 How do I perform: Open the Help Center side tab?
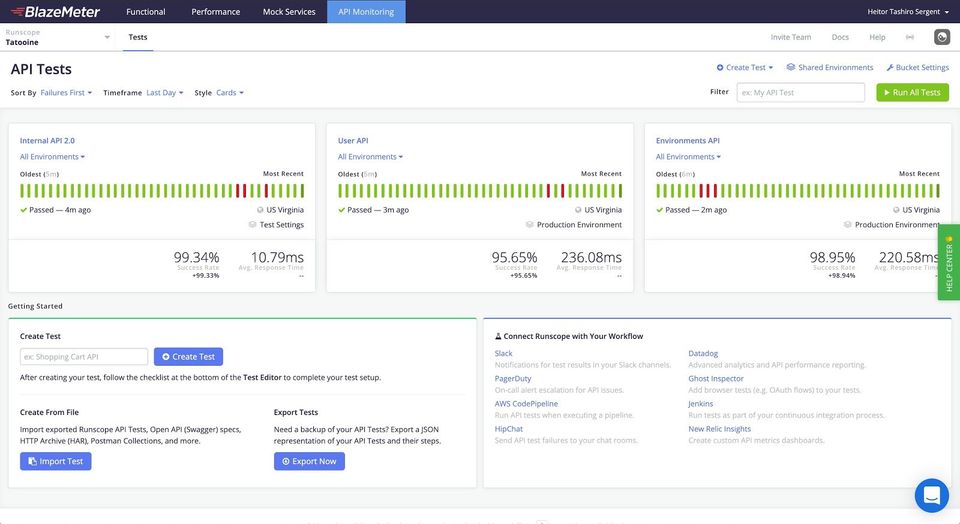click(948, 262)
